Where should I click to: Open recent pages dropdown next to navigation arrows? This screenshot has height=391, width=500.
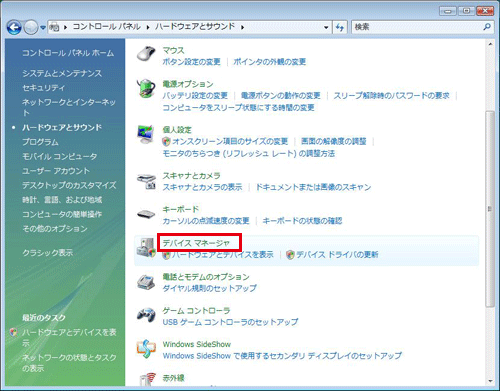click(x=43, y=28)
